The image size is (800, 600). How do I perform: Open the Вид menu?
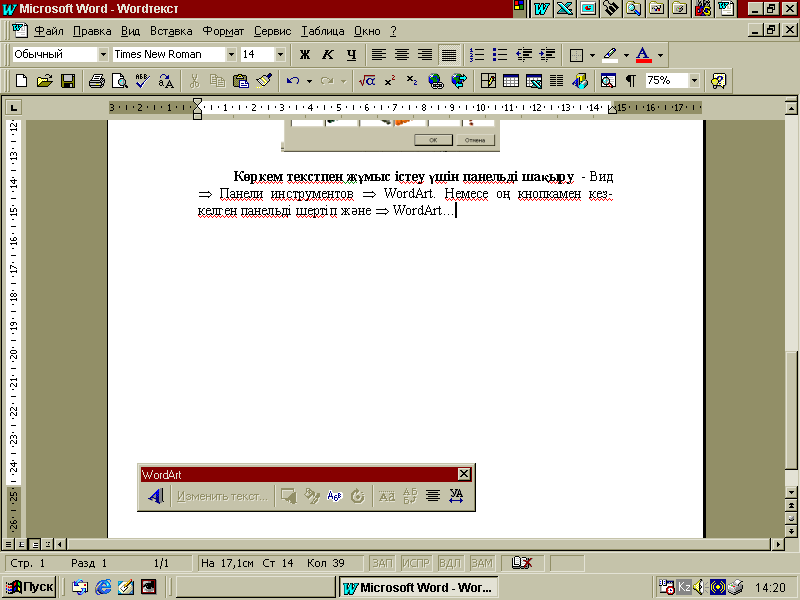(x=130, y=31)
